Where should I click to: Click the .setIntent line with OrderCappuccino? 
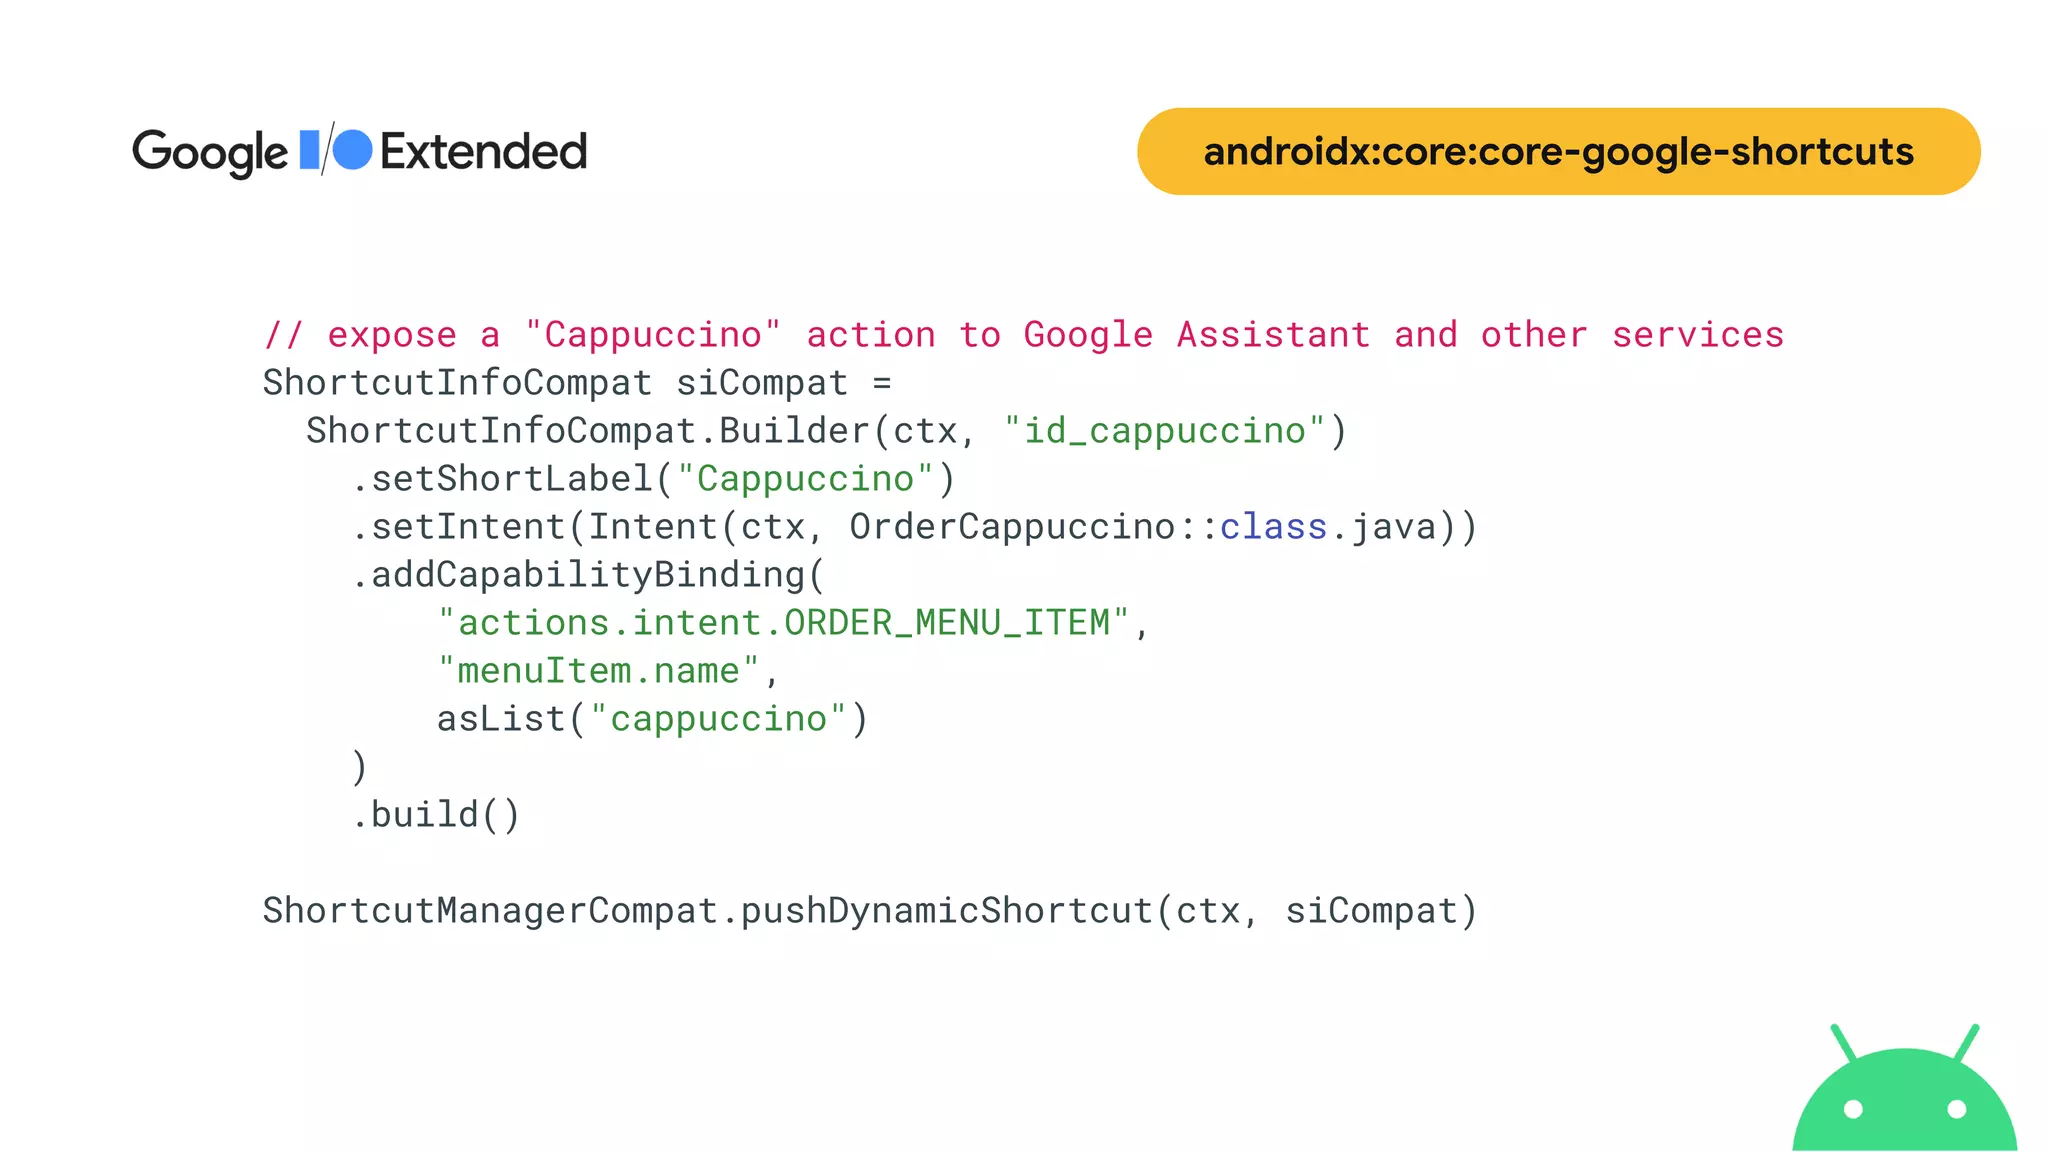coord(914,527)
